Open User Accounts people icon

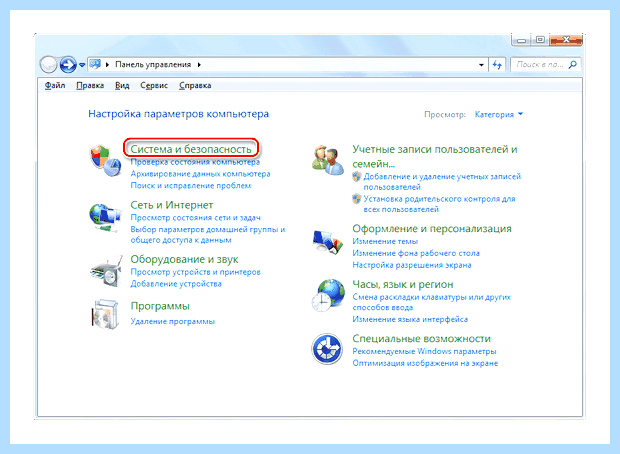coord(327,159)
